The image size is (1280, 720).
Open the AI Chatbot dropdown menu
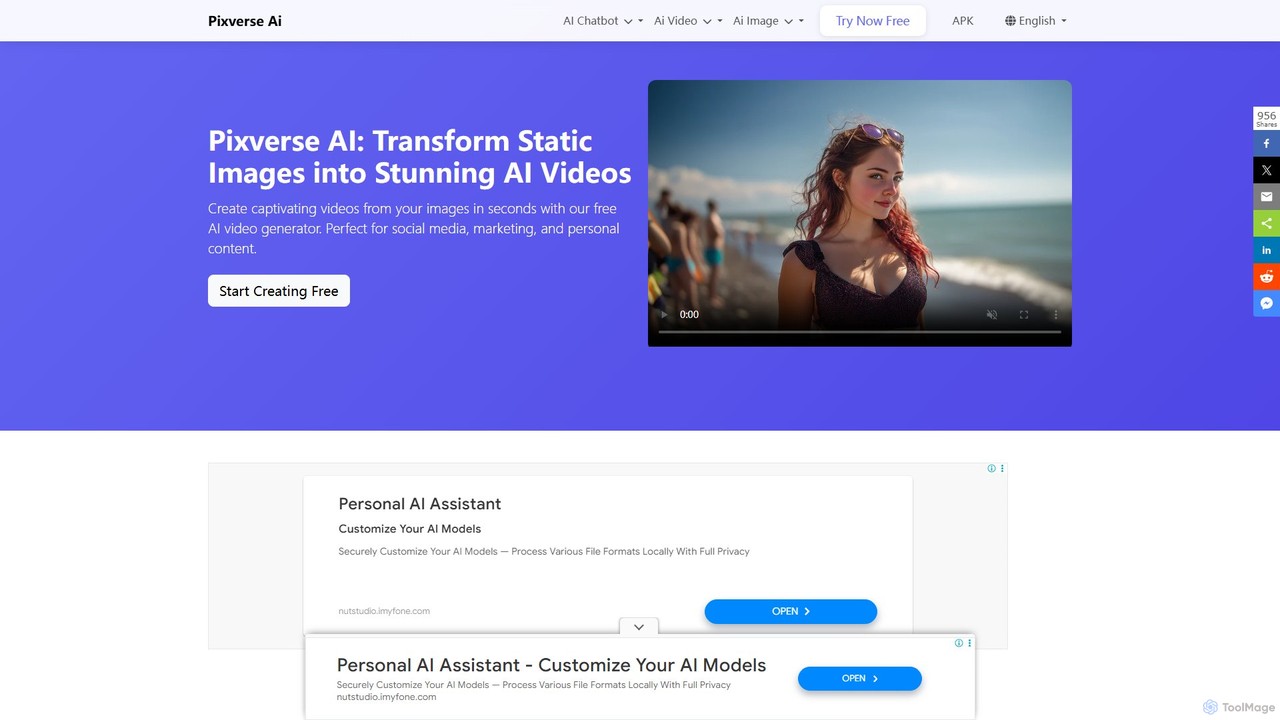point(603,20)
